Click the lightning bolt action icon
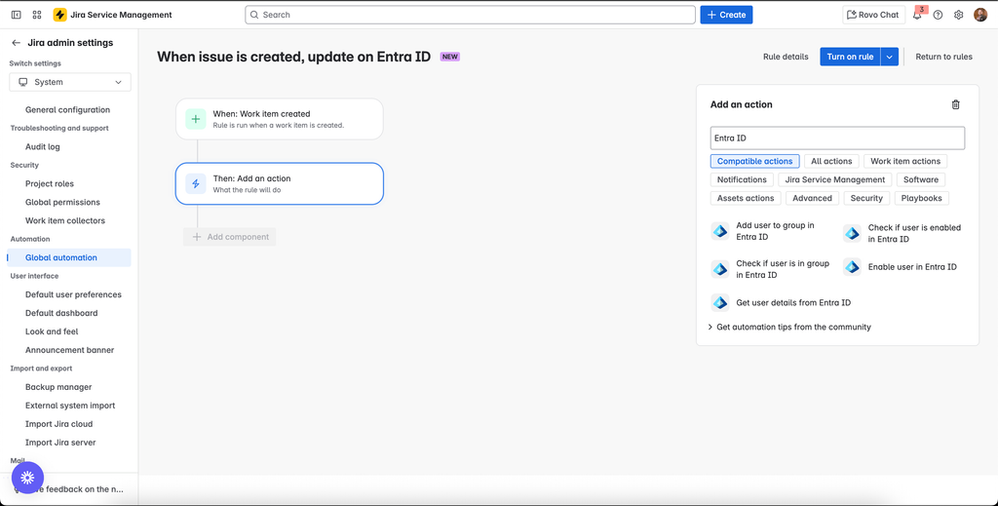This screenshot has height=506, width=998. pos(195,183)
